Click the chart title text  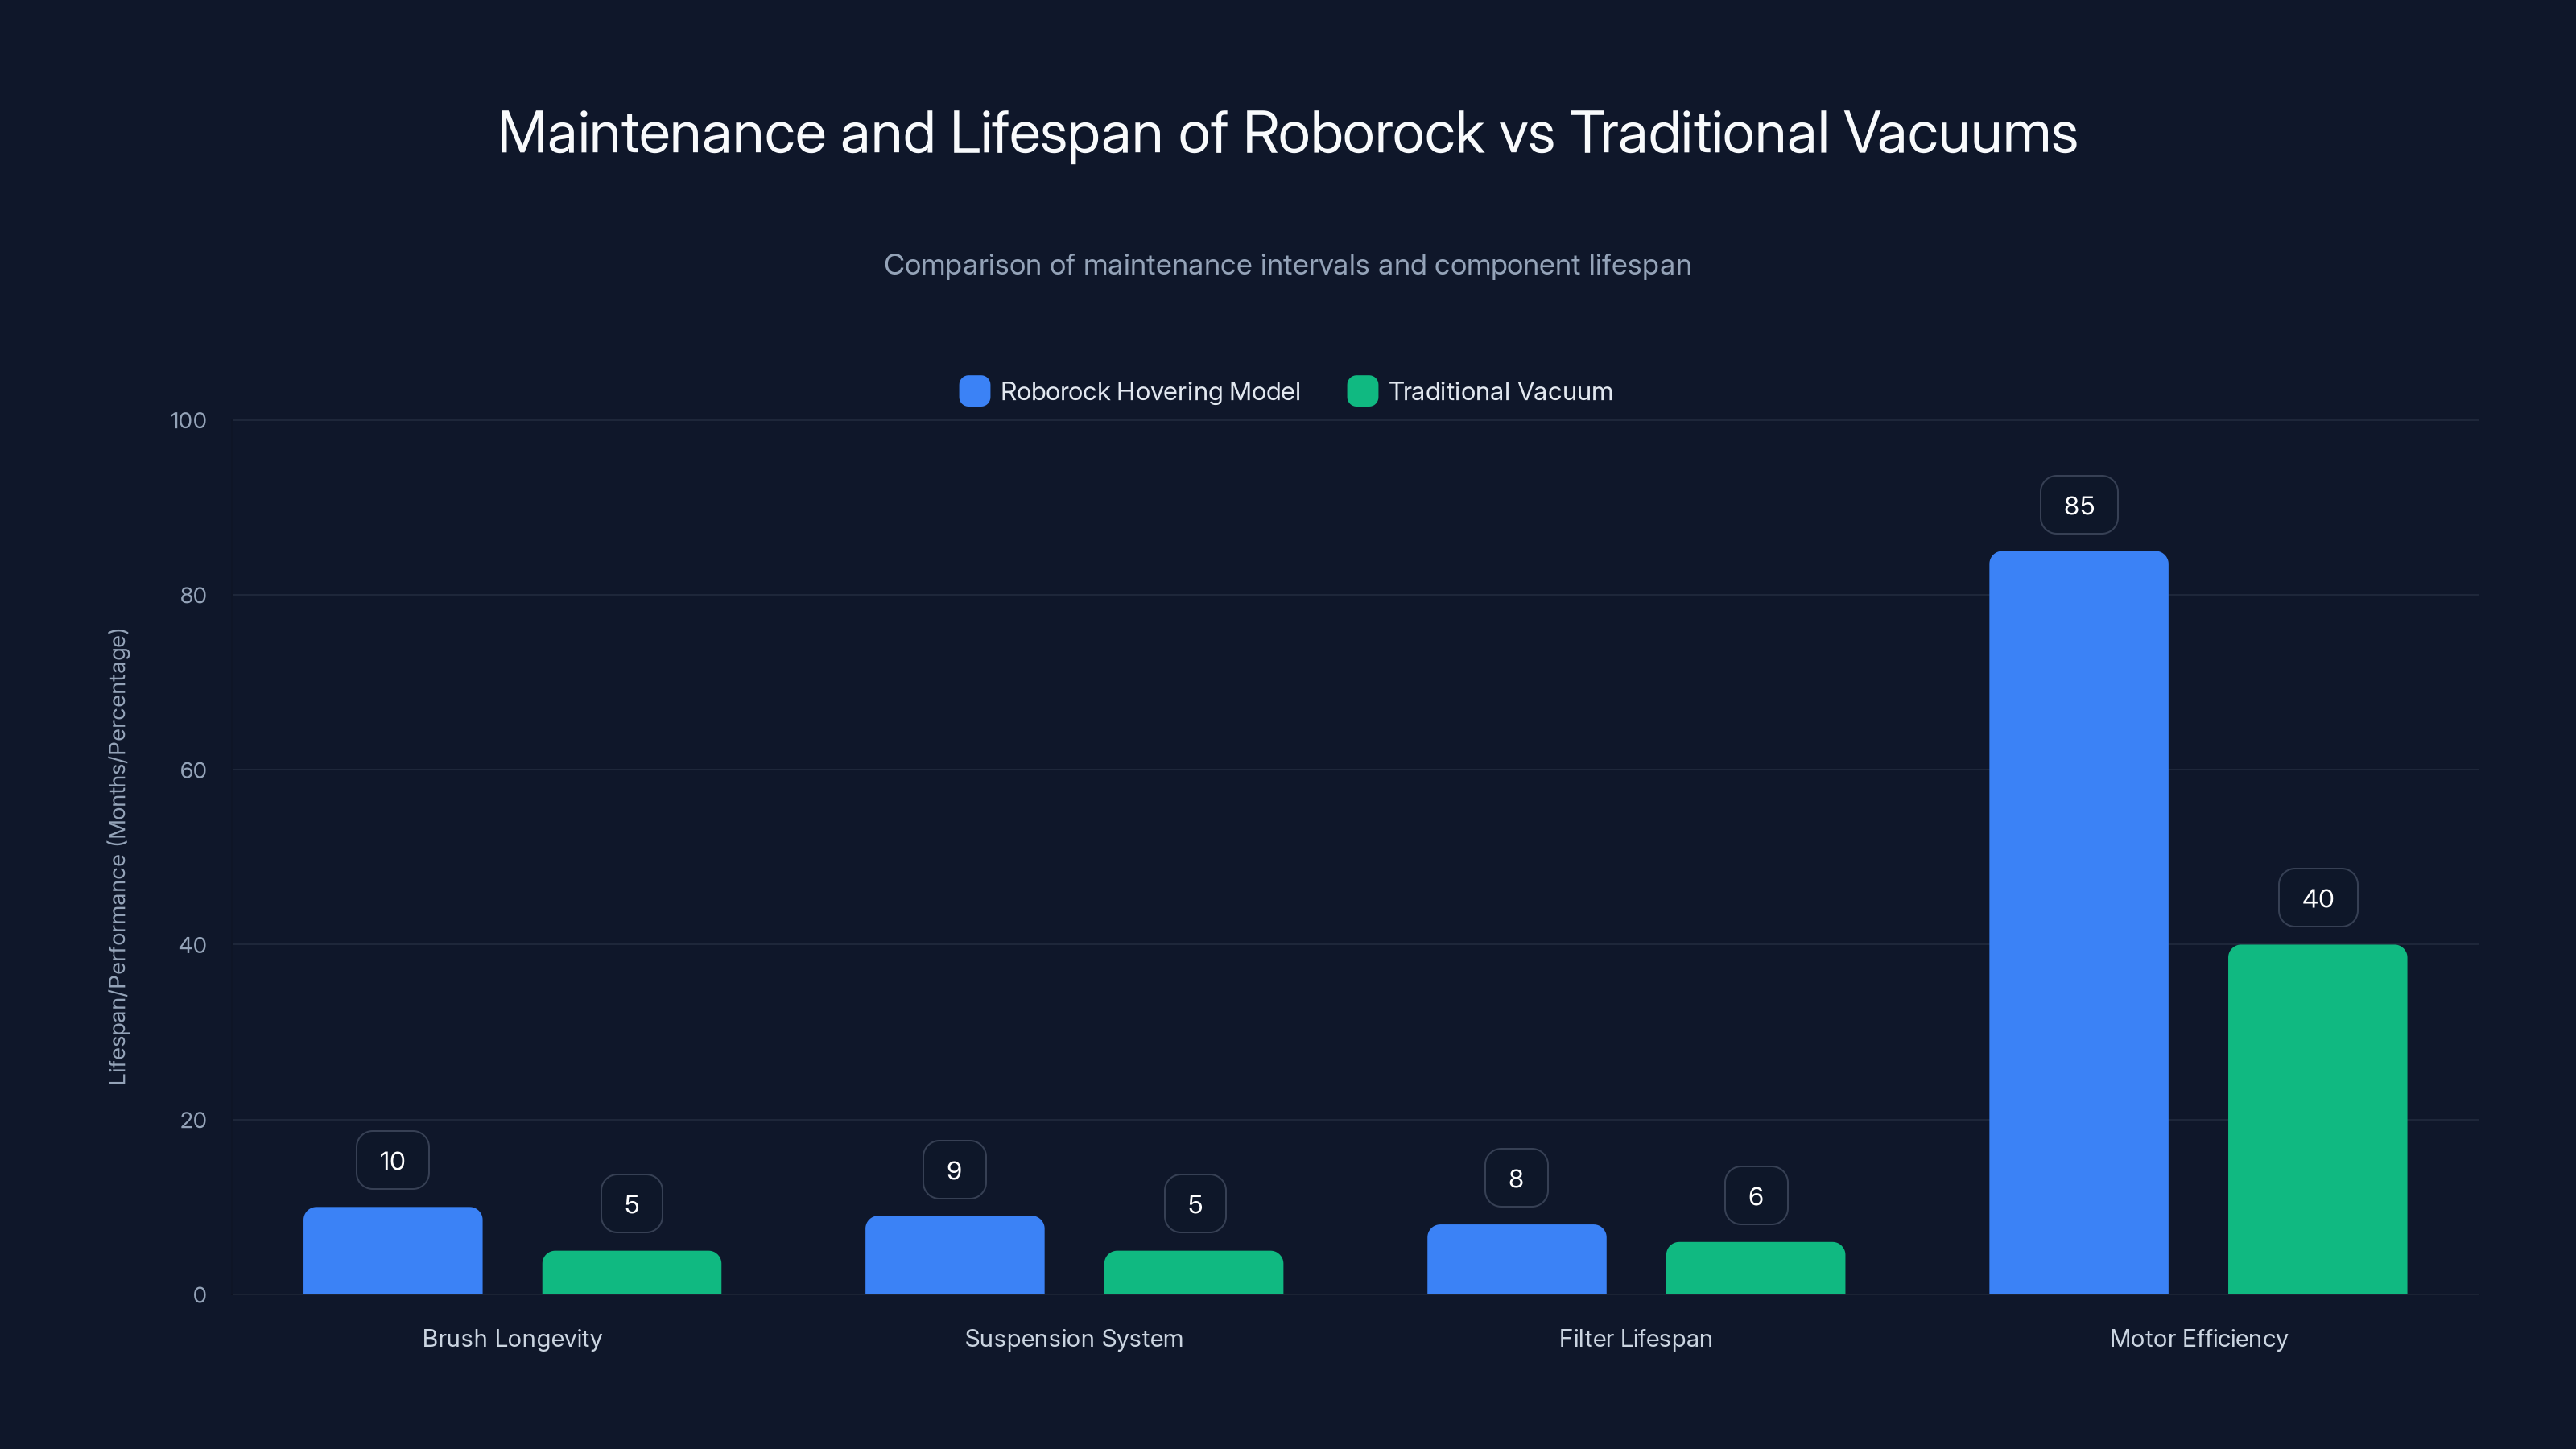pyautogui.click(x=1287, y=131)
